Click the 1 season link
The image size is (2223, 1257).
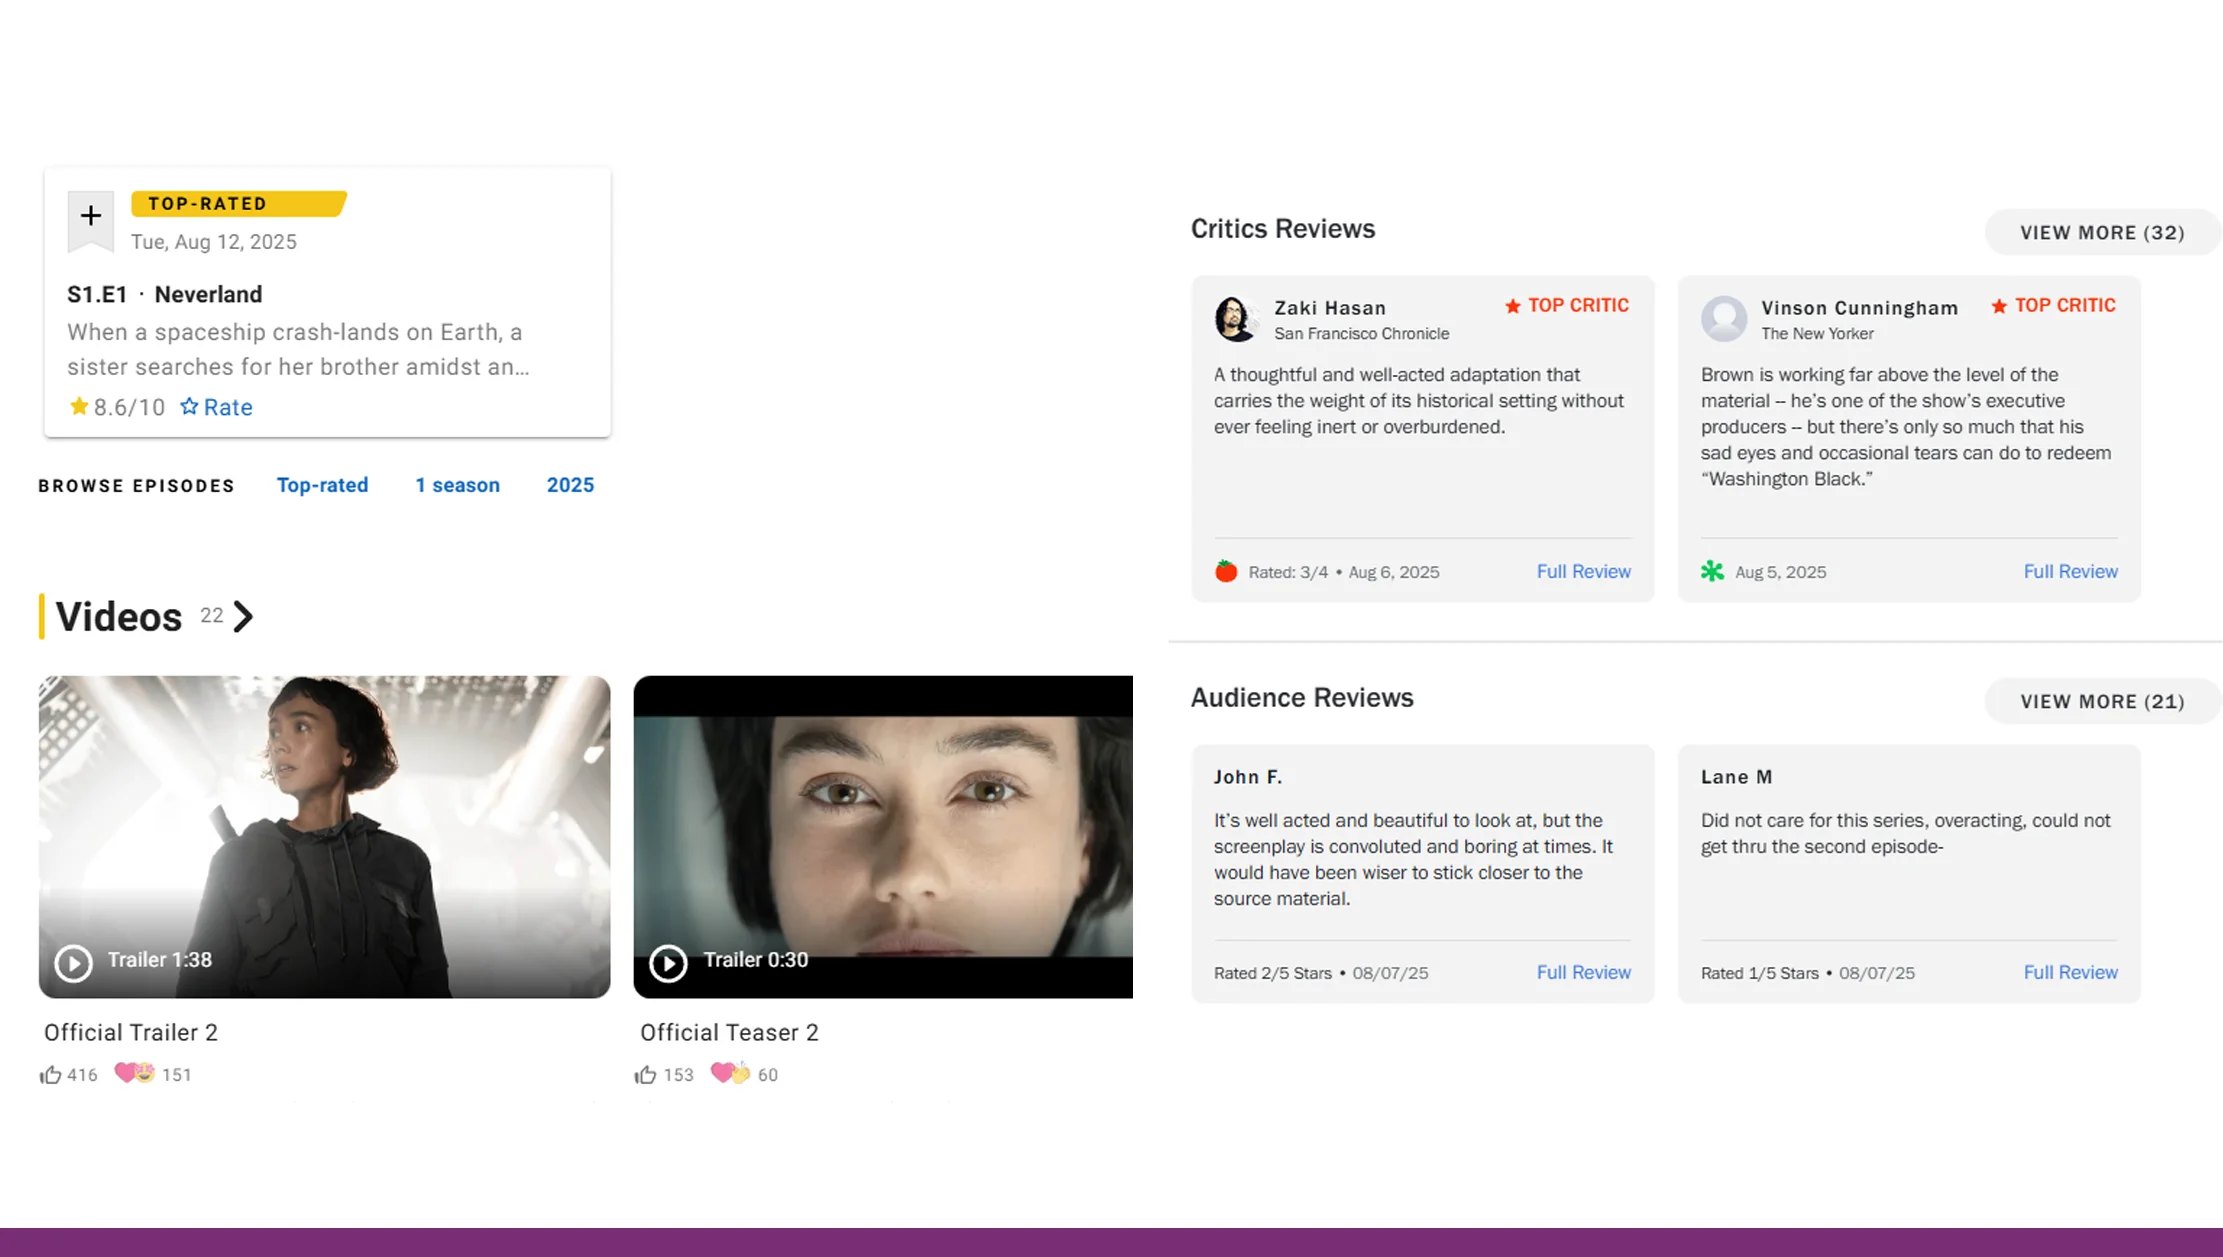tap(457, 485)
